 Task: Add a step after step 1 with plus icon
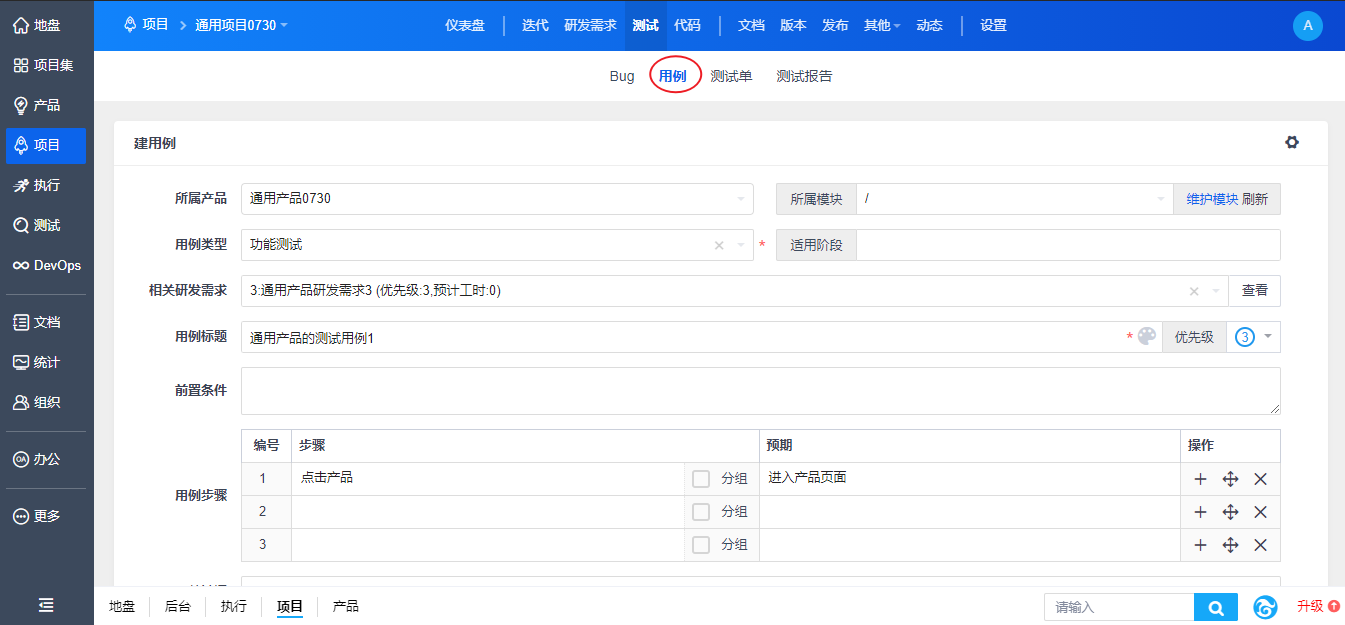(1200, 479)
